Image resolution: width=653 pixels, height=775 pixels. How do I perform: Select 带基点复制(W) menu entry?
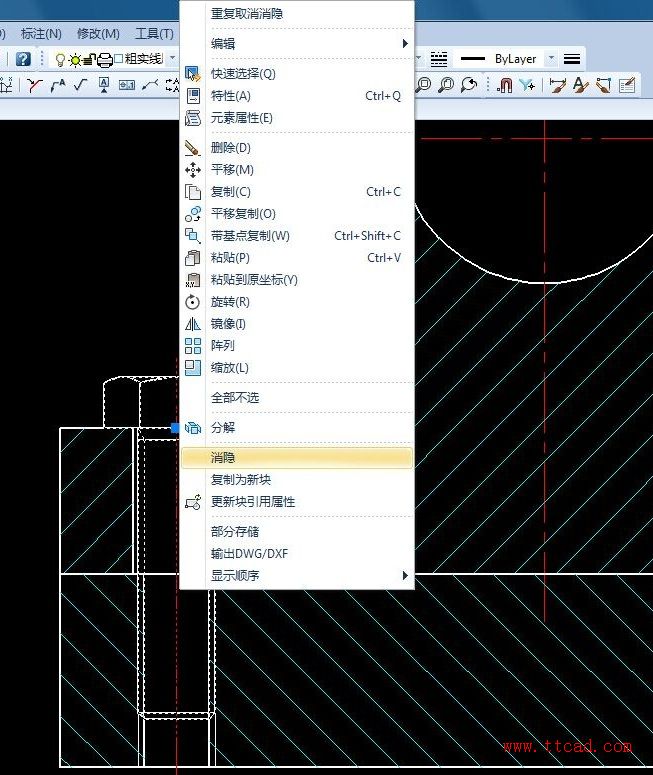[x=297, y=236]
